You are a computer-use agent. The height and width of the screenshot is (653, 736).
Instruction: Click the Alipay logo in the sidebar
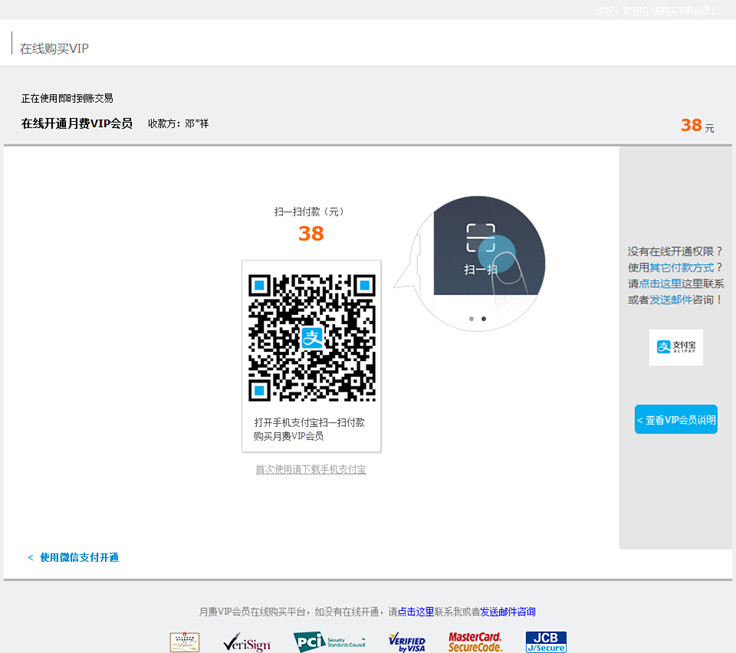(676, 347)
